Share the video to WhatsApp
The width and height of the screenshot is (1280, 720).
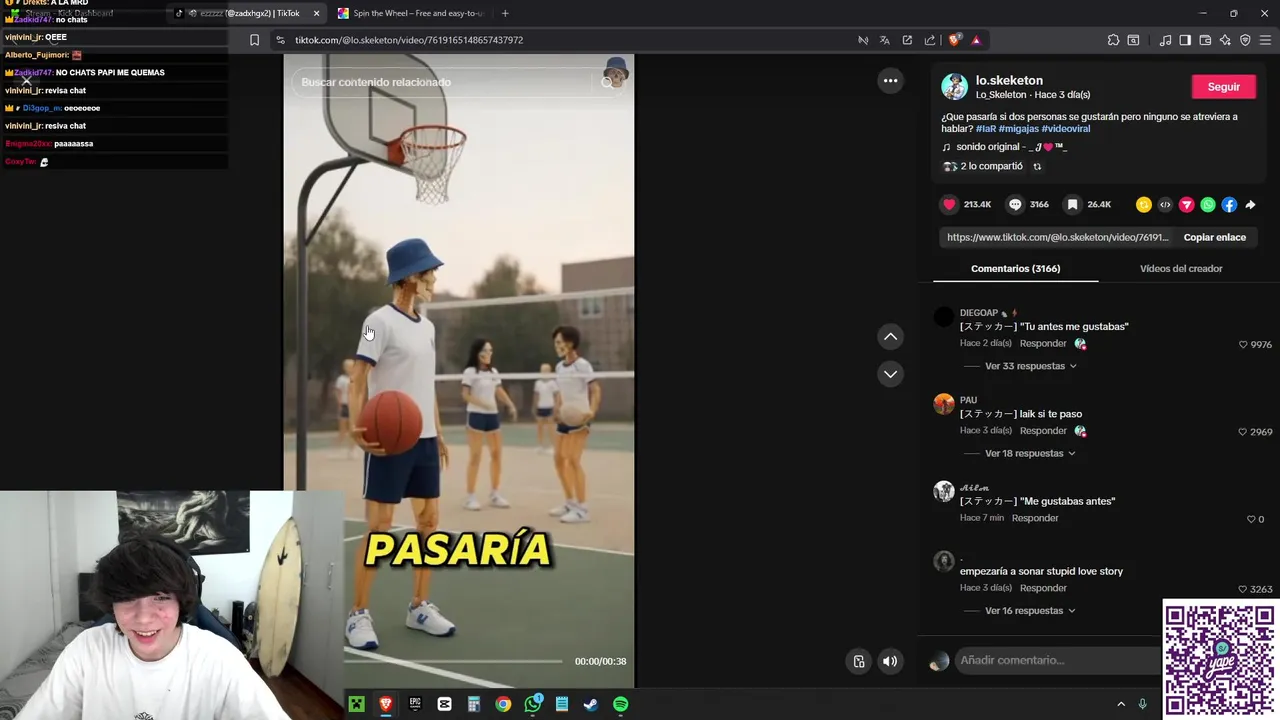tap(1208, 204)
